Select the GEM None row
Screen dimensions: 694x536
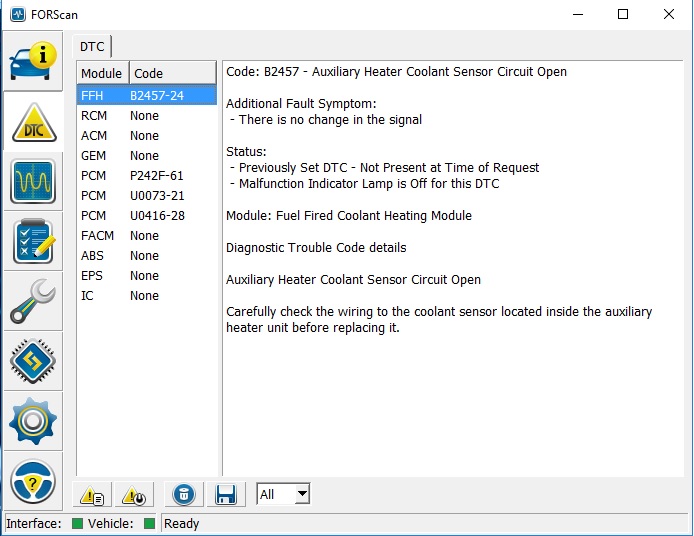(147, 156)
